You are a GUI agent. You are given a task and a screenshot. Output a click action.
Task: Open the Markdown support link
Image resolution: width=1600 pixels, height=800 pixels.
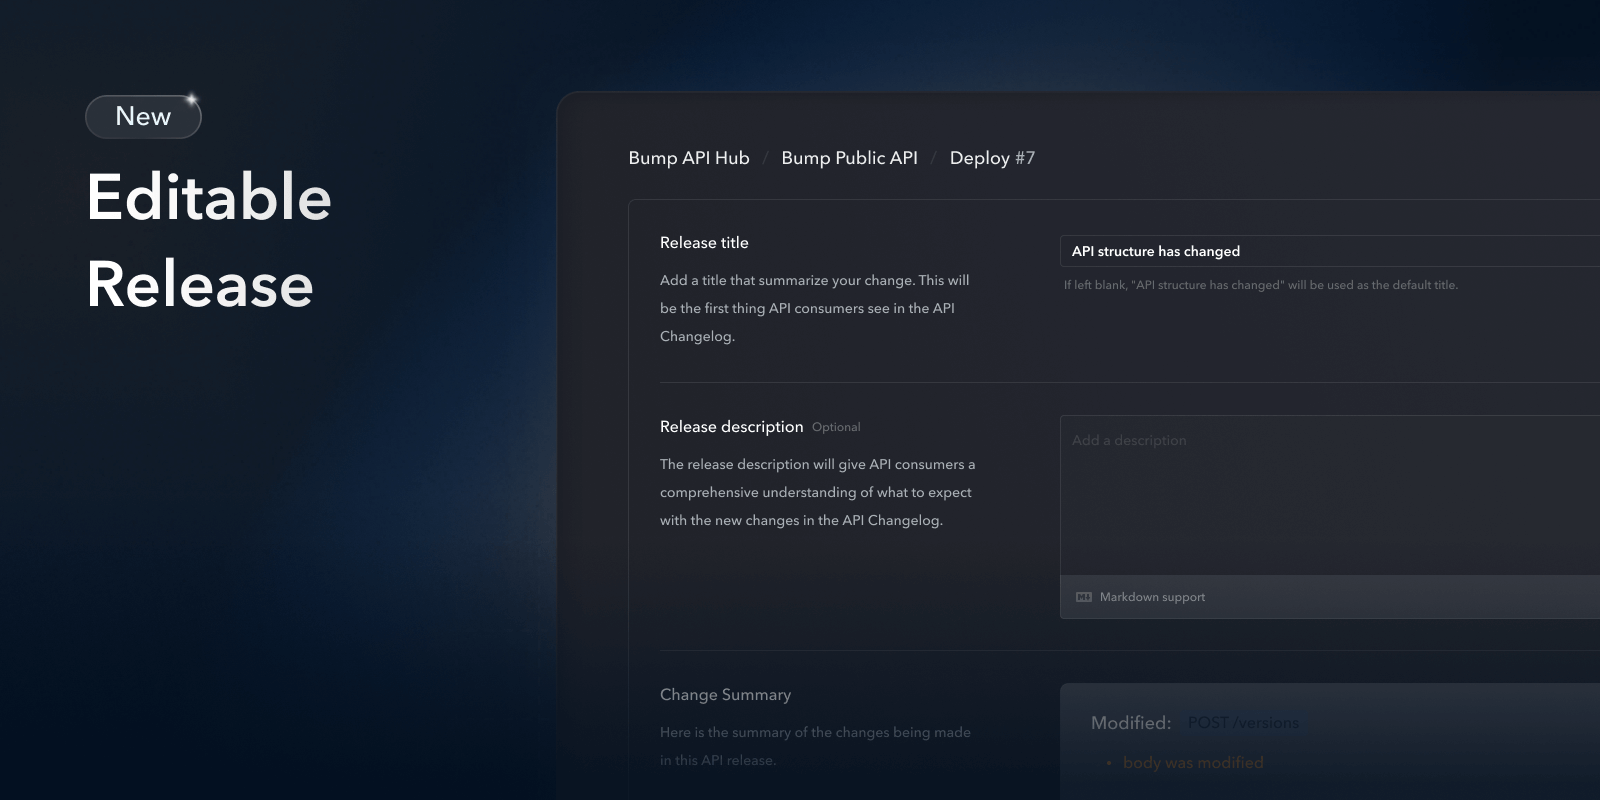click(1152, 597)
